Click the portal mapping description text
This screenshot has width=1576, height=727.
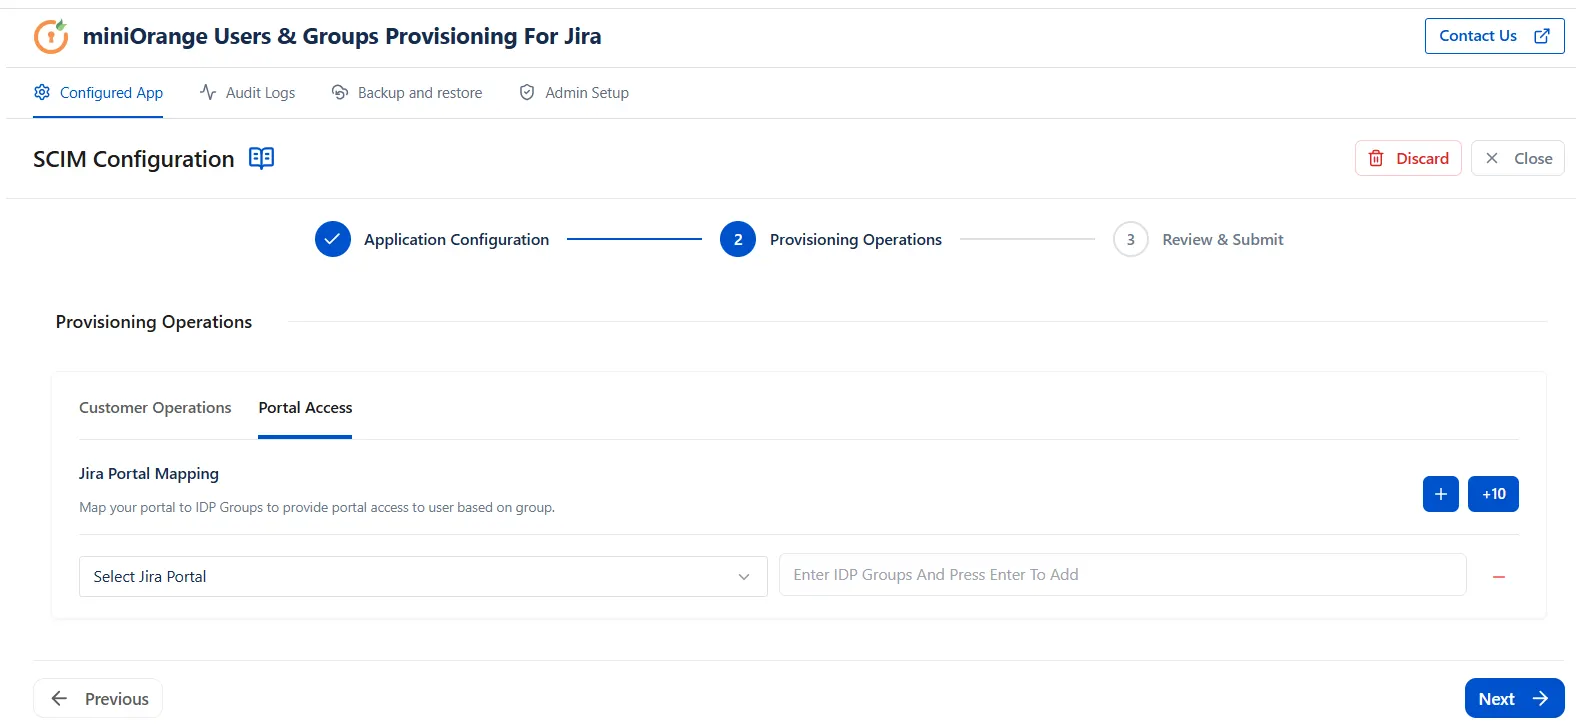click(317, 508)
